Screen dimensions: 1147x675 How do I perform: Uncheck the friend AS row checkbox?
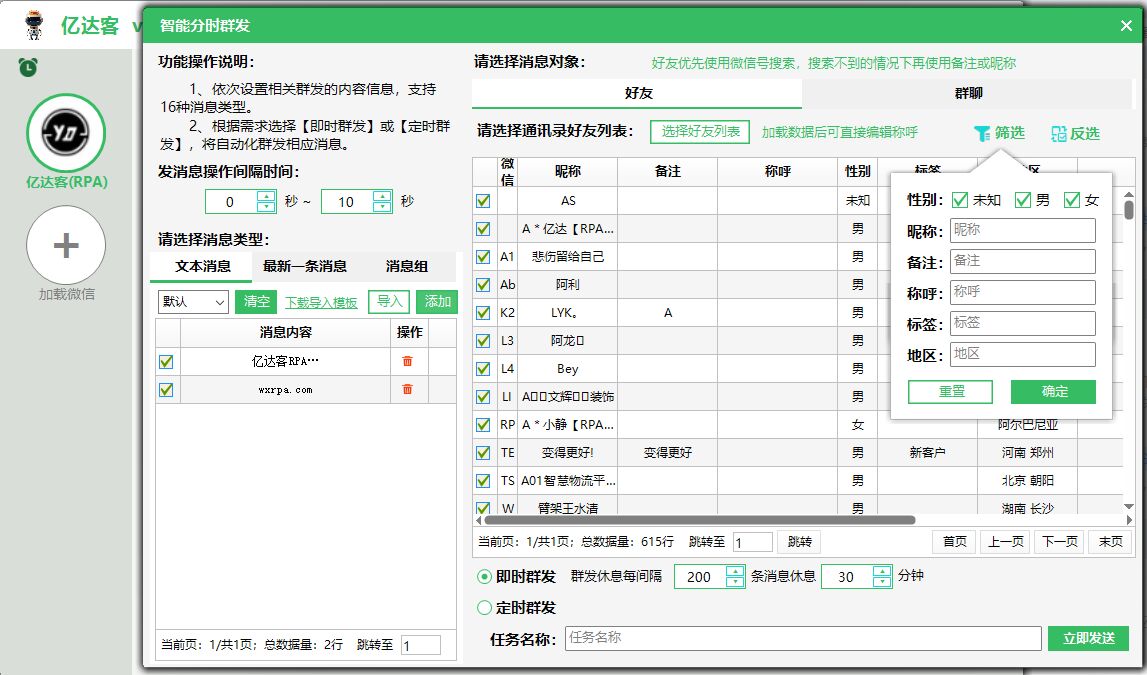(x=483, y=200)
